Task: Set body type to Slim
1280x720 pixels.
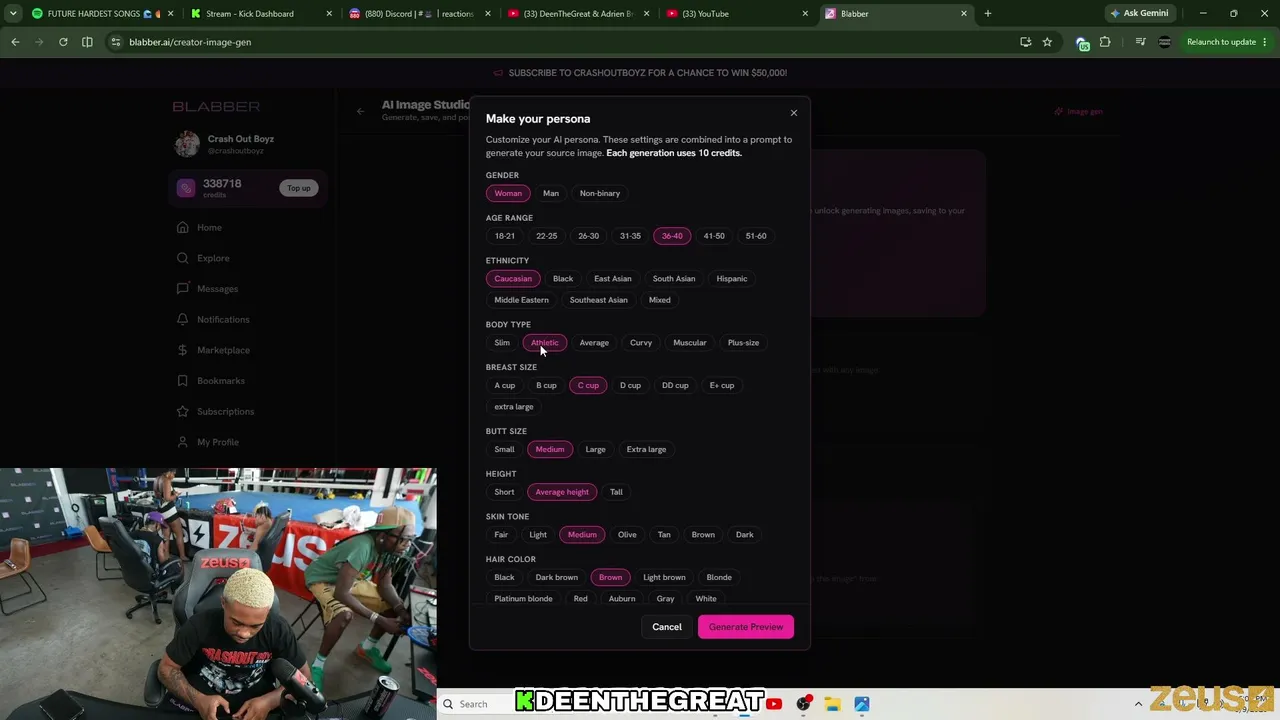Action: click(x=502, y=343)
